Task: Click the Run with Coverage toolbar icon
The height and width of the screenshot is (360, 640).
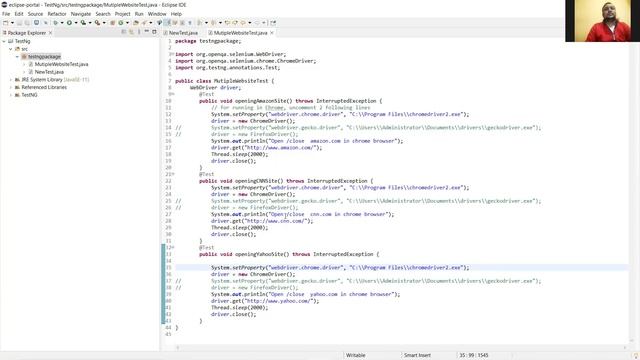Action: click(x=83, y=23)
